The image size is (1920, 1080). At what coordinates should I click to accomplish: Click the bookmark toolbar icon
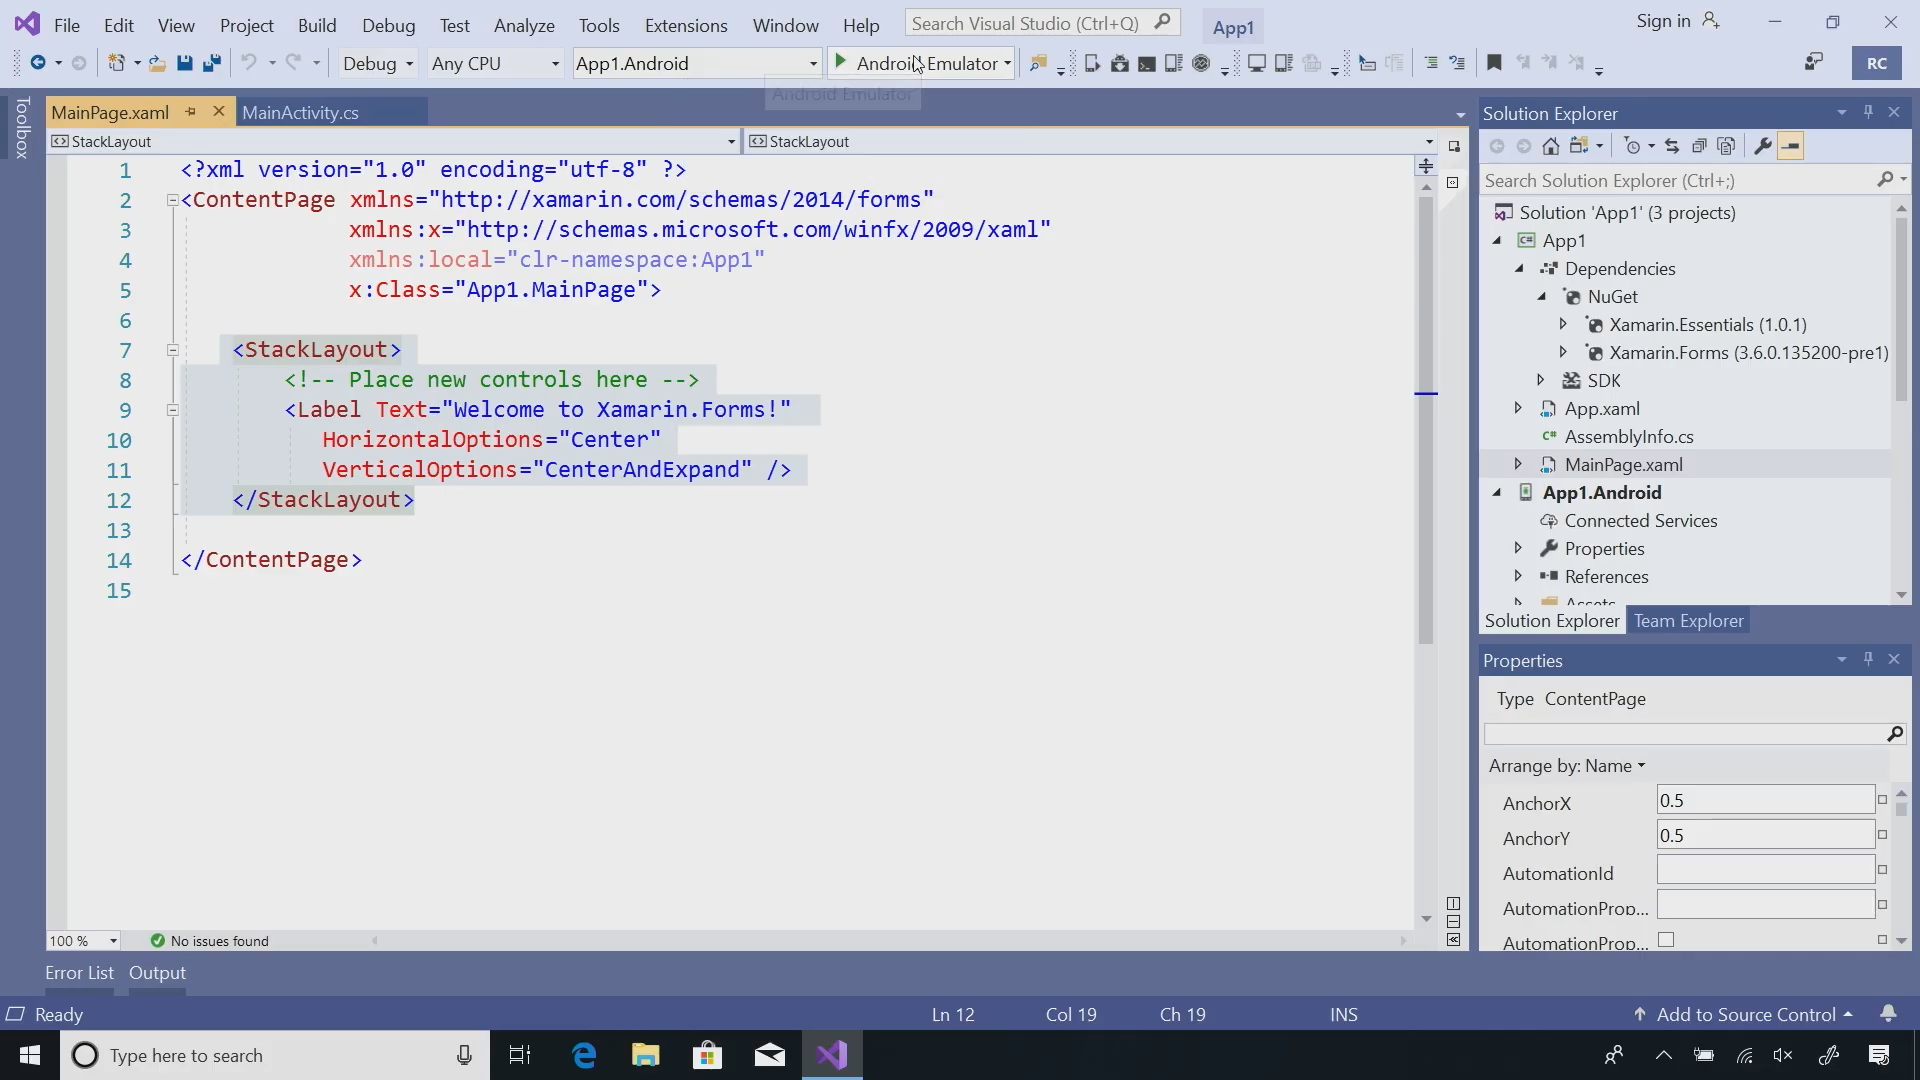point(1494,63)
